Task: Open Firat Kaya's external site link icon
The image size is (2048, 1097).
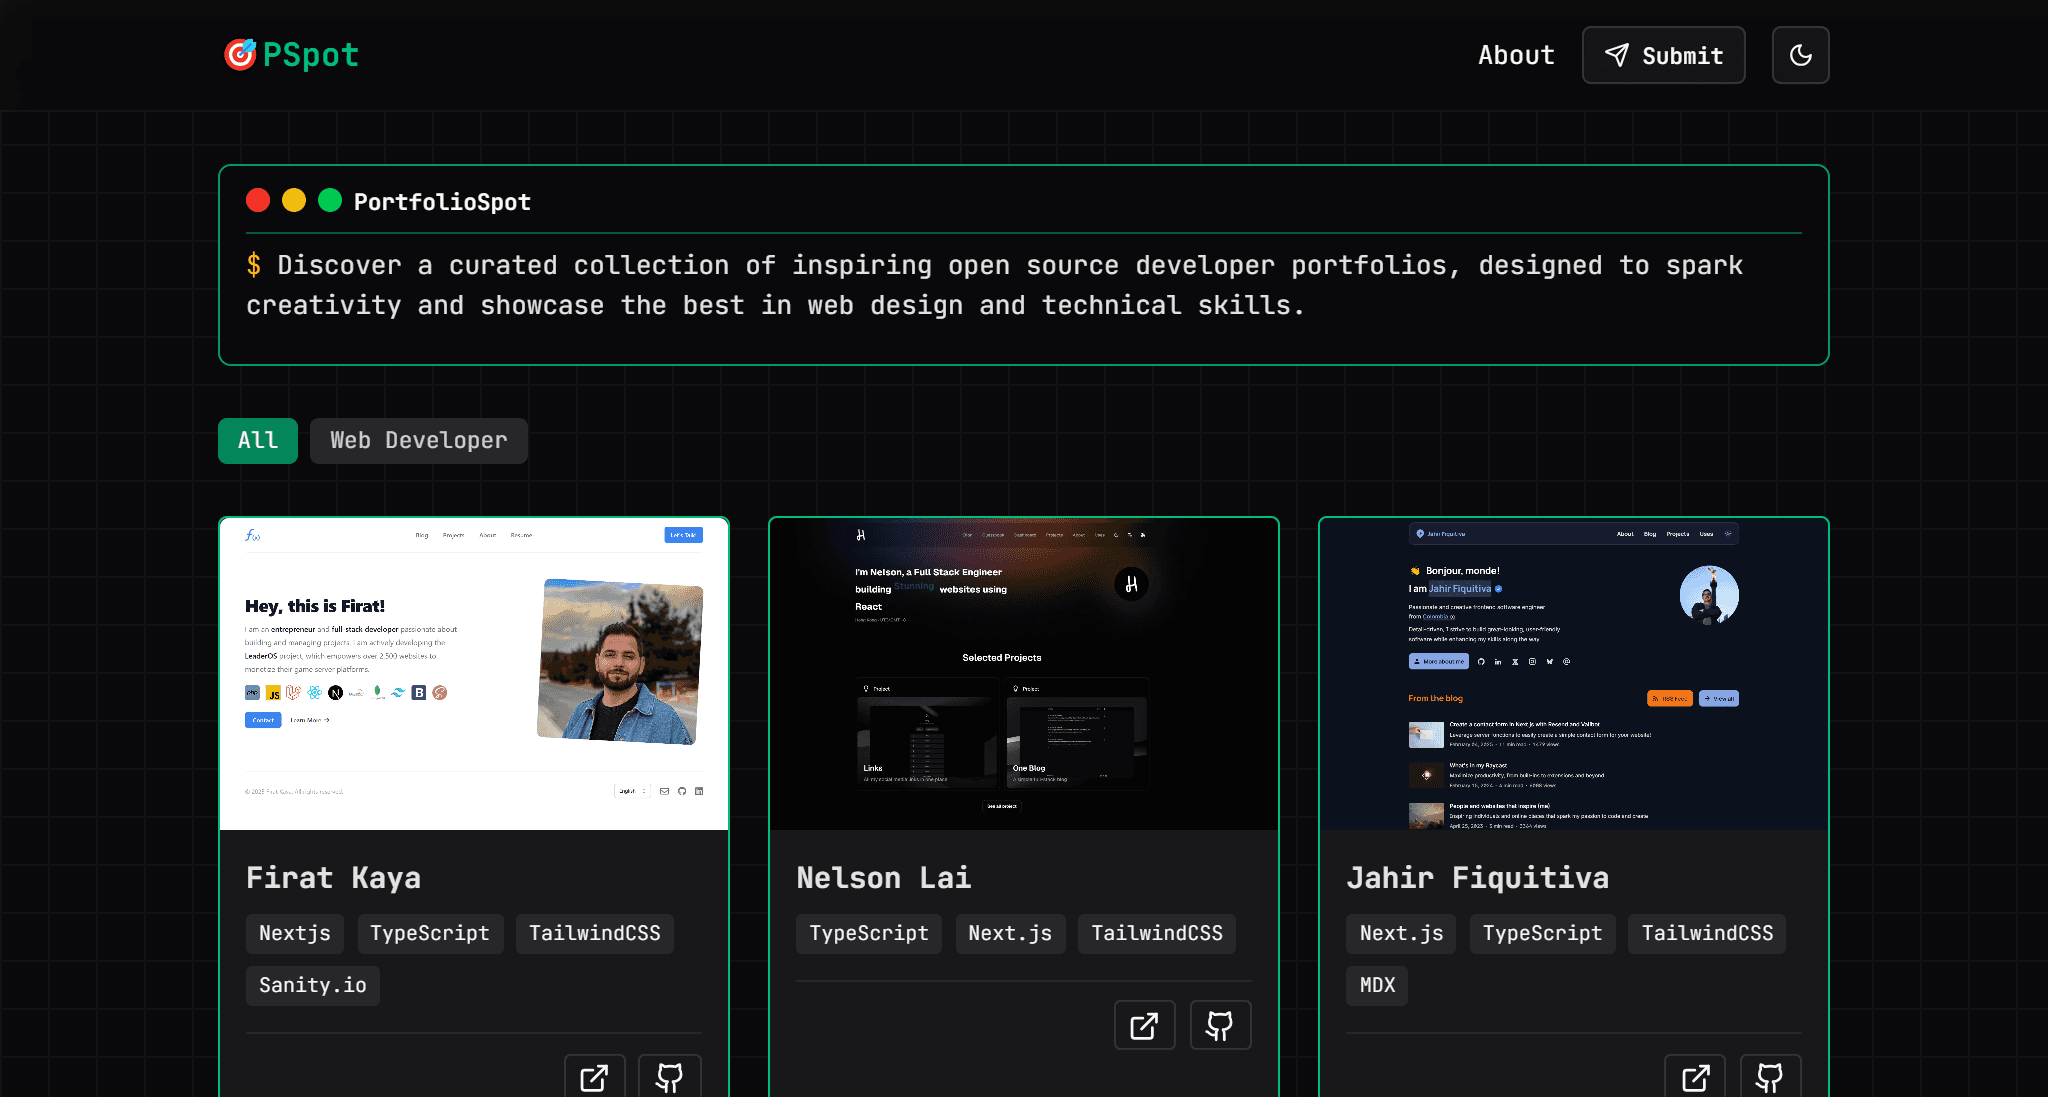Action: tap(594, 1077)
